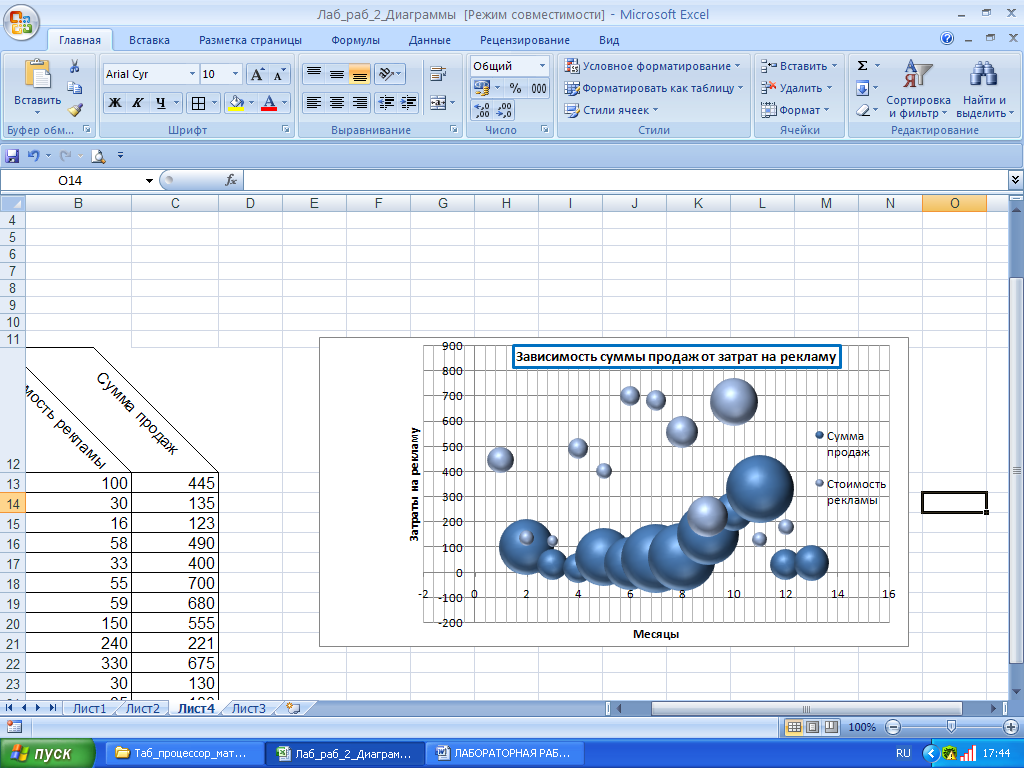Decrease indent icon

pyautogui.click(x=387, y=103)
